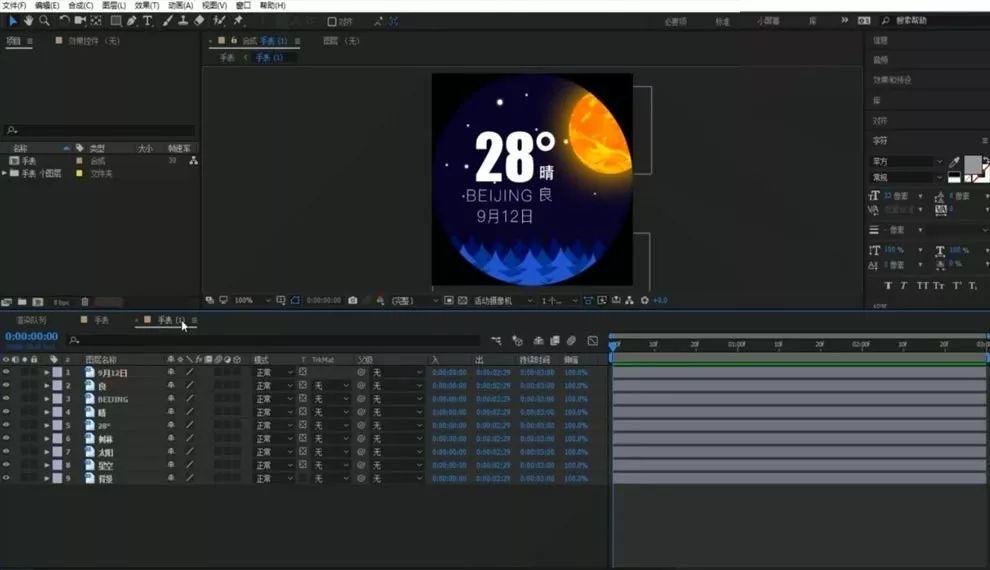The image size is (990, 570).
Task: Create new folder in Project panel
Action: point(22,302)
